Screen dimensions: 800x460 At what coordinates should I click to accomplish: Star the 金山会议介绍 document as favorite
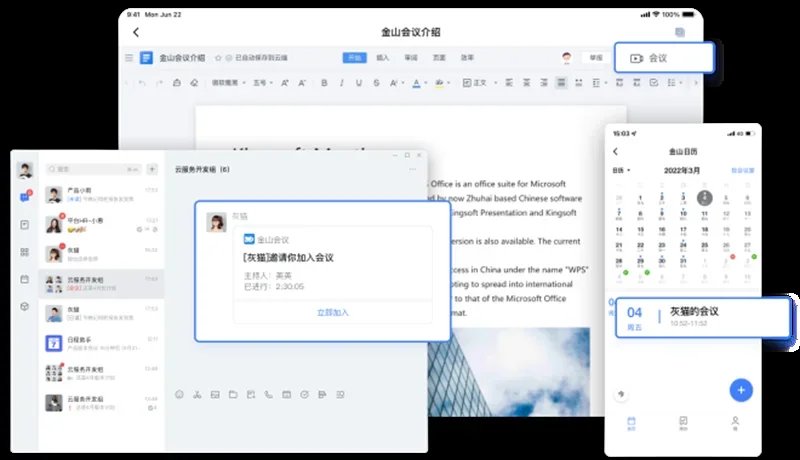(x=218, y=58)
